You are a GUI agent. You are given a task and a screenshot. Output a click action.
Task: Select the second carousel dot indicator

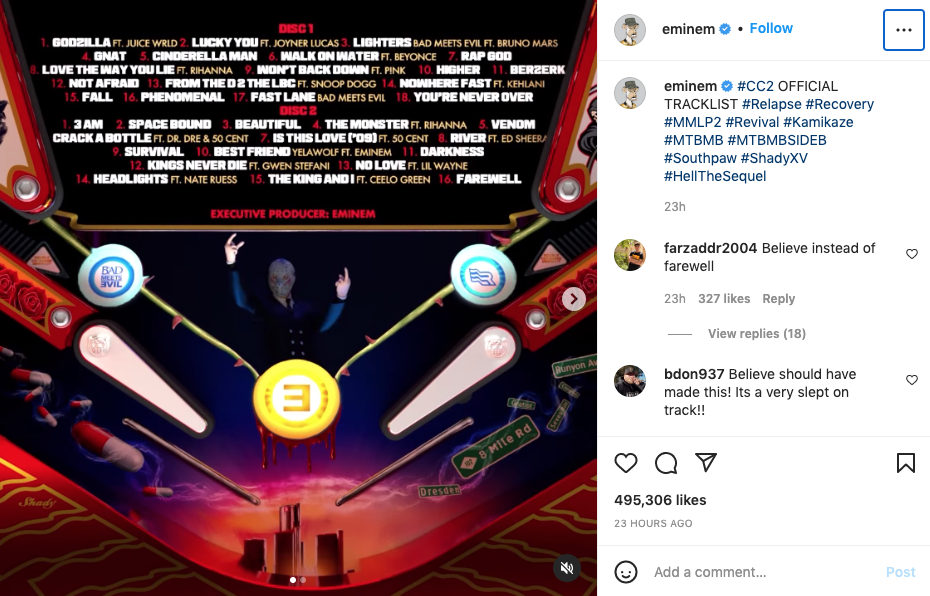coord(303,580)
